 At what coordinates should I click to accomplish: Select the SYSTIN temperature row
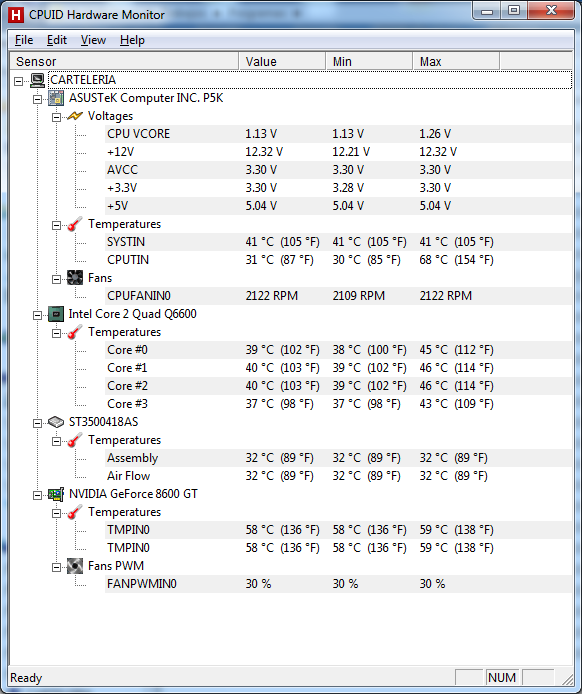point(338,242)
